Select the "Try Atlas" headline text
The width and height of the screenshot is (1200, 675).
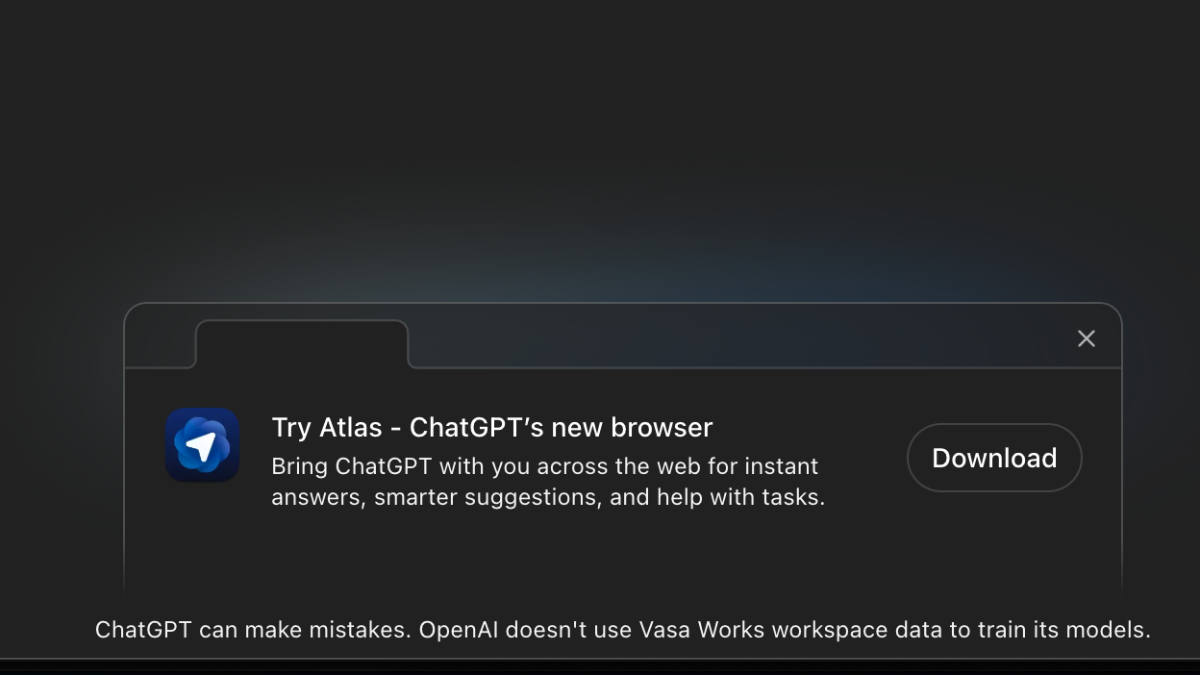pos(326,427)
